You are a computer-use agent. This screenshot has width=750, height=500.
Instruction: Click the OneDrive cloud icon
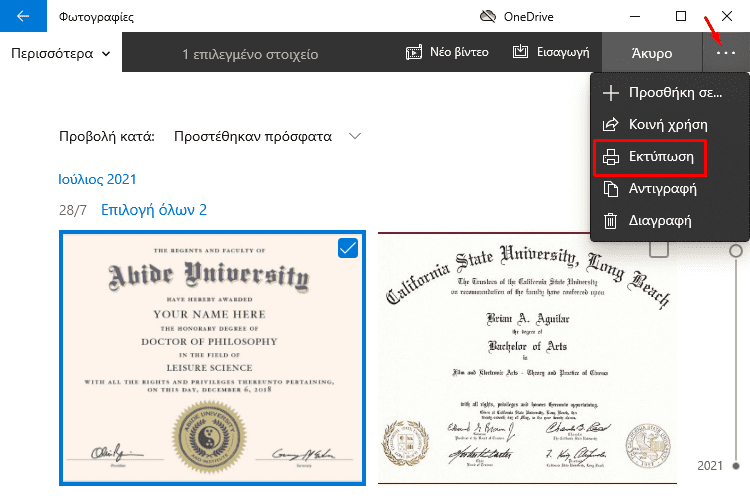[x=487, y=17]
